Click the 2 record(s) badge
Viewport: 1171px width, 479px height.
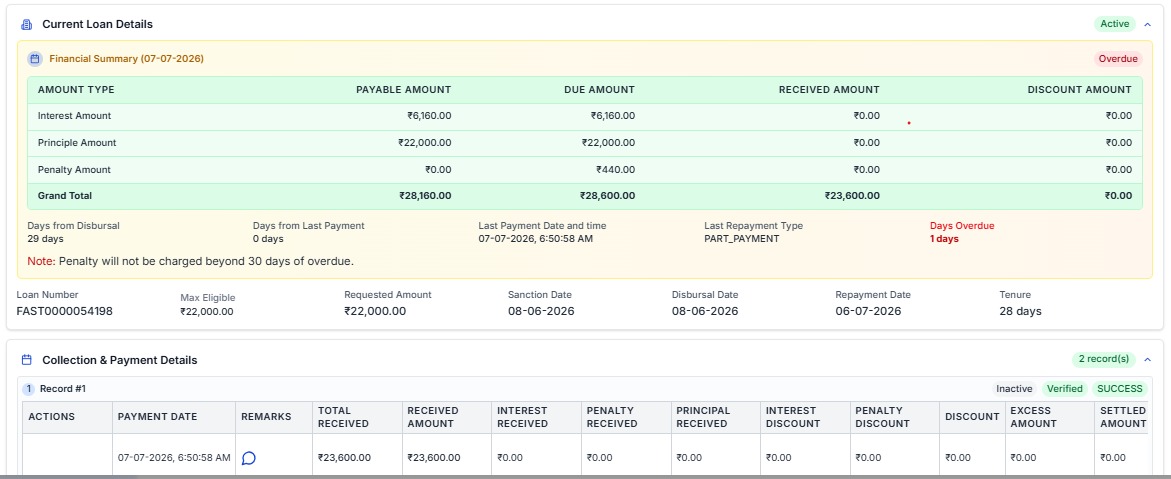(1103, 359)
